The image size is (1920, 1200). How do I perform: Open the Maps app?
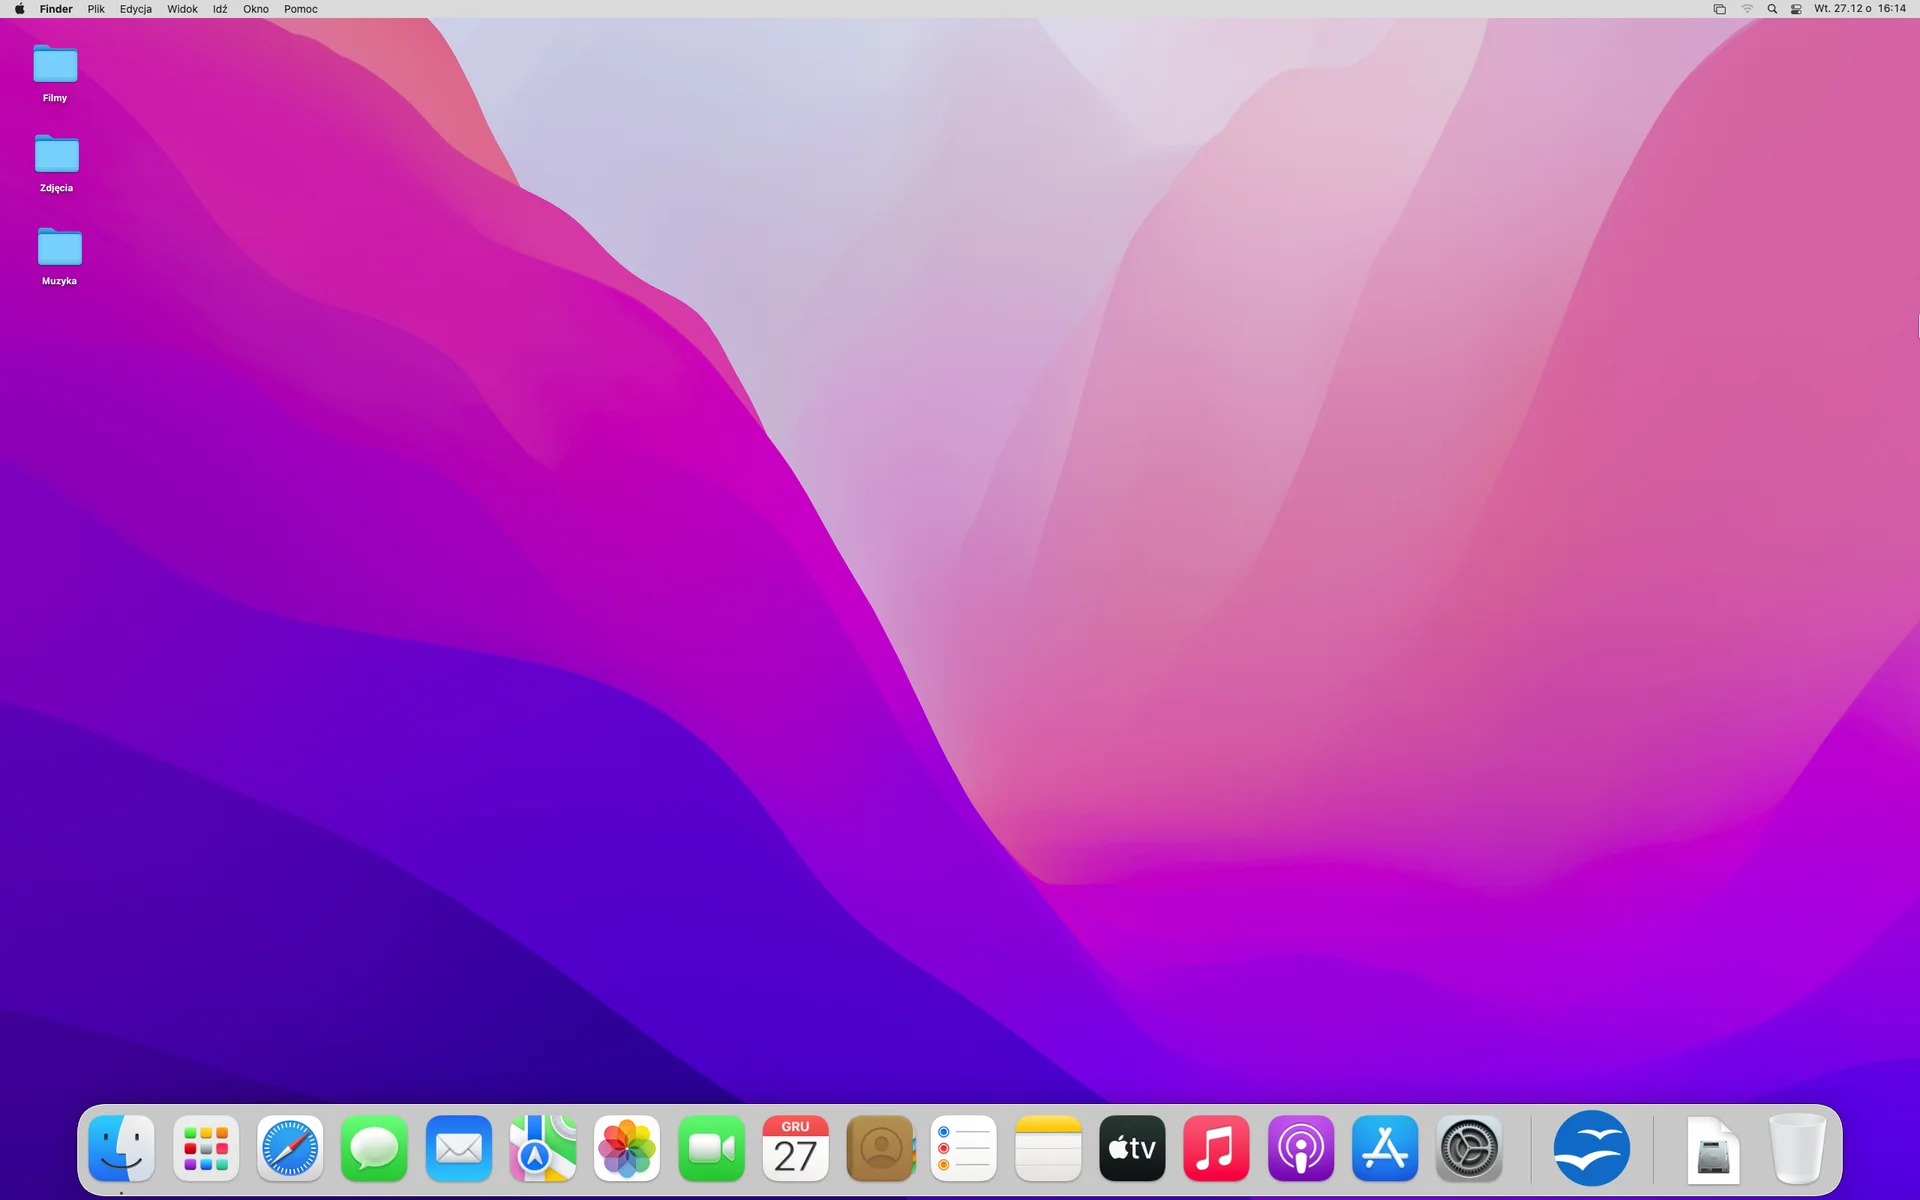click(543, 1148)
